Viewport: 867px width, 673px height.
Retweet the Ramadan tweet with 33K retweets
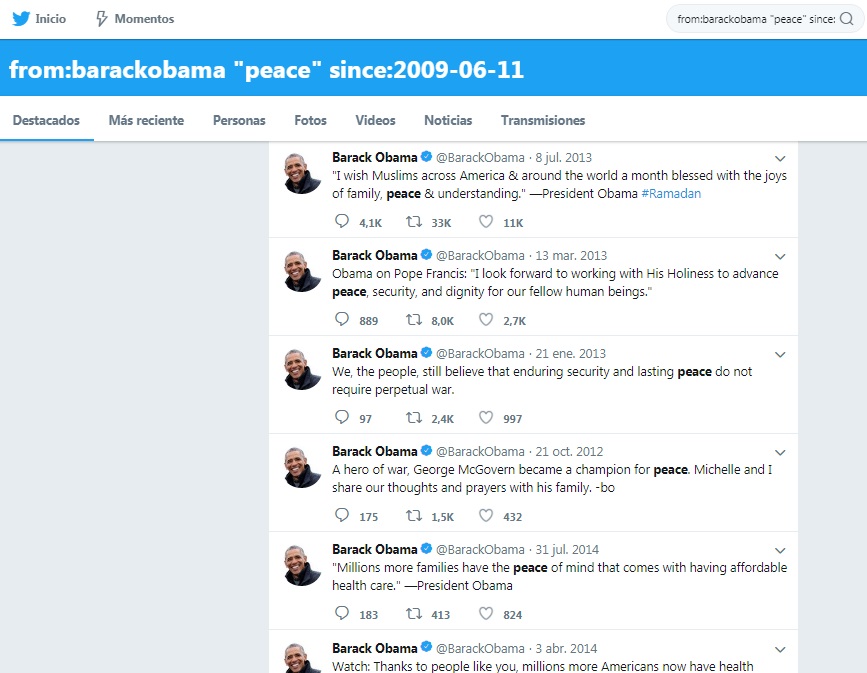coord(414,222)
